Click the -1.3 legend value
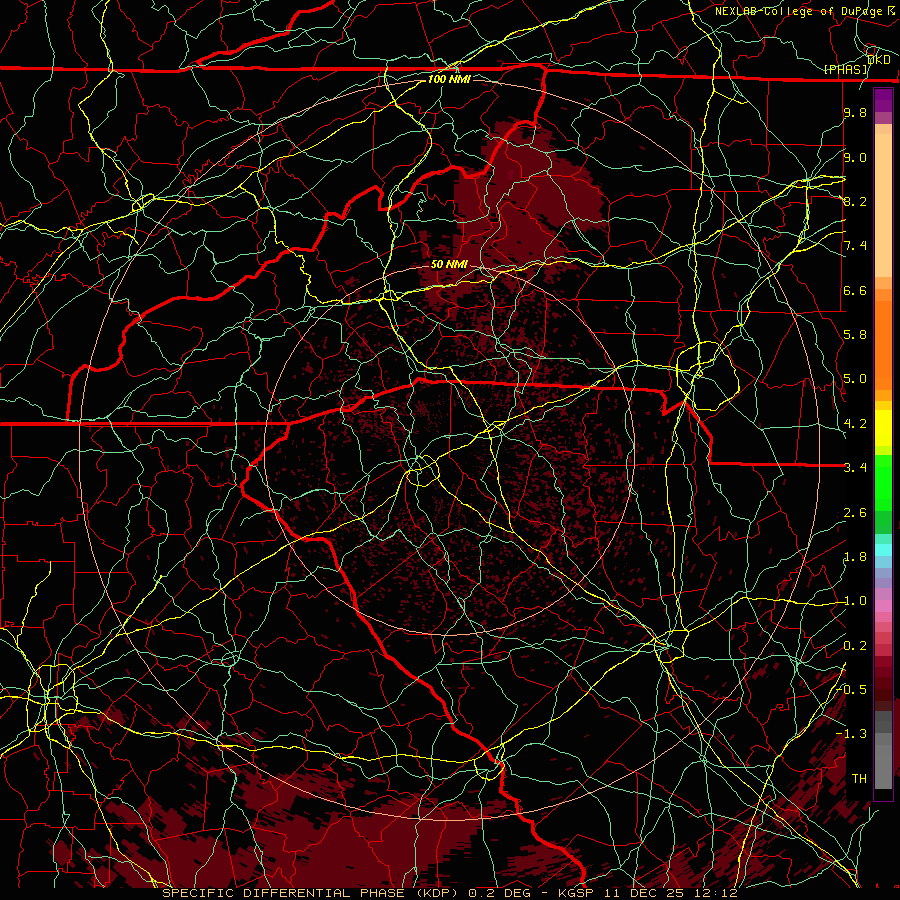This screenshot has height=900, width=900. point(852,734)
